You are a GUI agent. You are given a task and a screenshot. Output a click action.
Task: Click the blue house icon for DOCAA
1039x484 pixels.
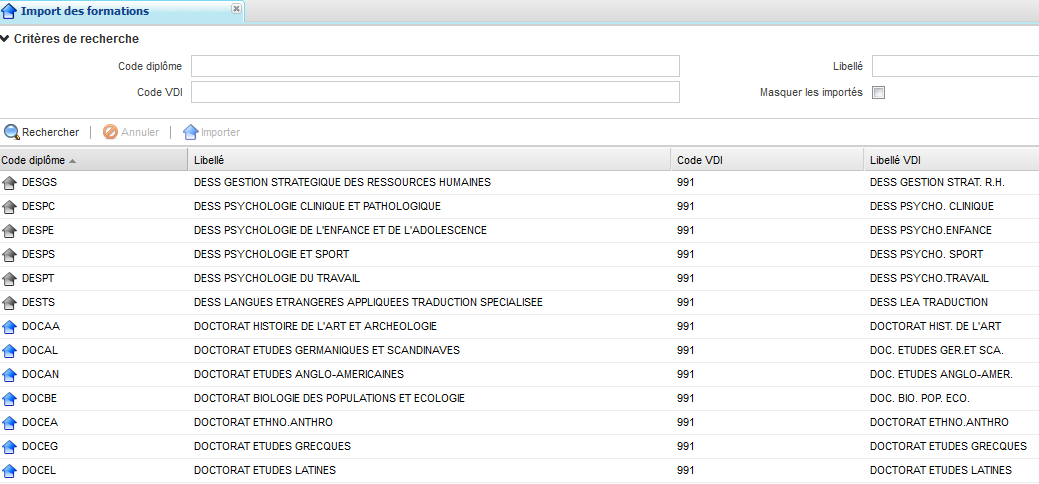click(x=10, y=327)
